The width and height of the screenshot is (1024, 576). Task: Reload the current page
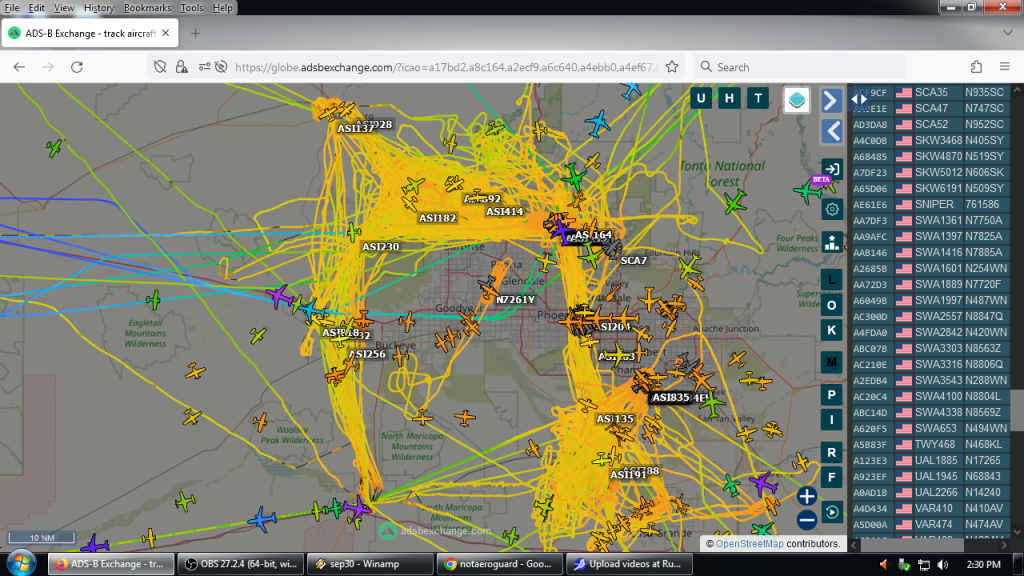[x=77, y=67]
